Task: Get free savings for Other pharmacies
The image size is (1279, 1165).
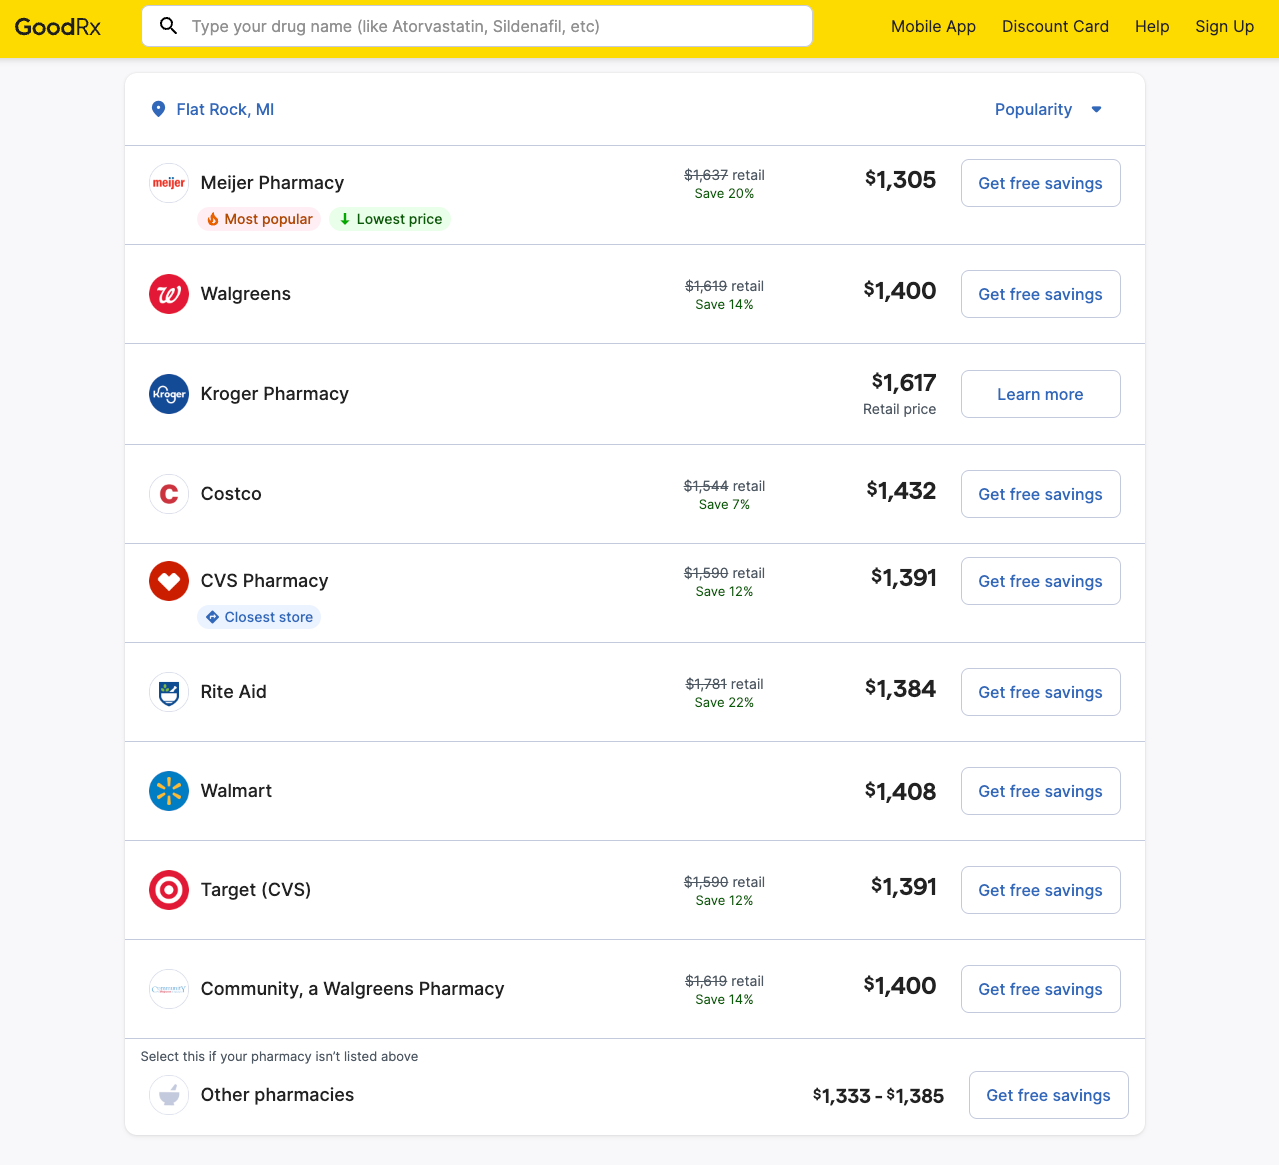Action: point(1048,1095)
